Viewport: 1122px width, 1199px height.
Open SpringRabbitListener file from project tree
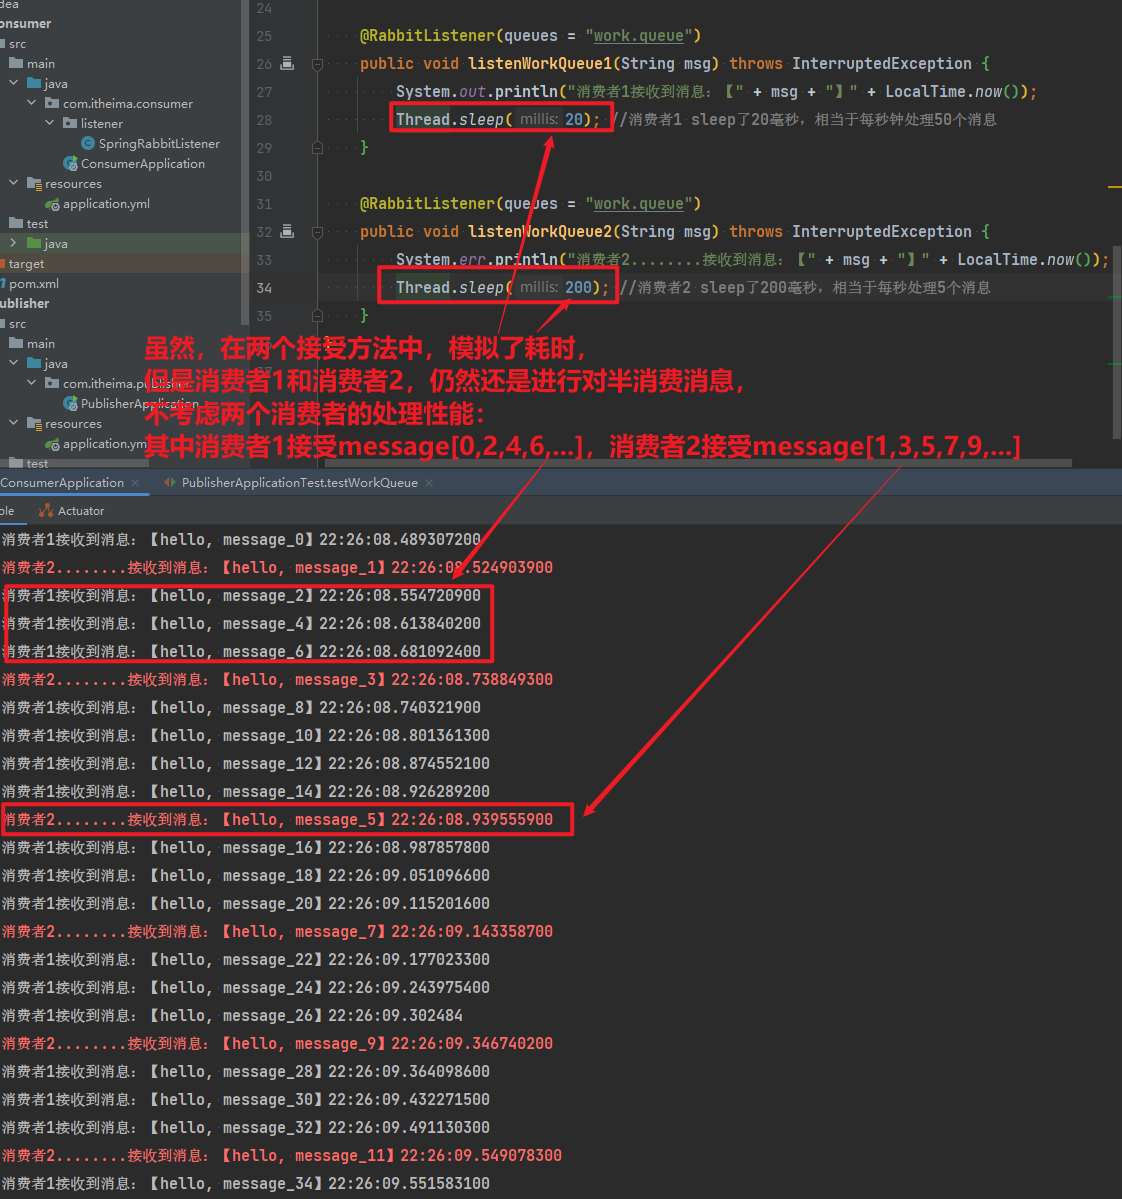[158, 144]
